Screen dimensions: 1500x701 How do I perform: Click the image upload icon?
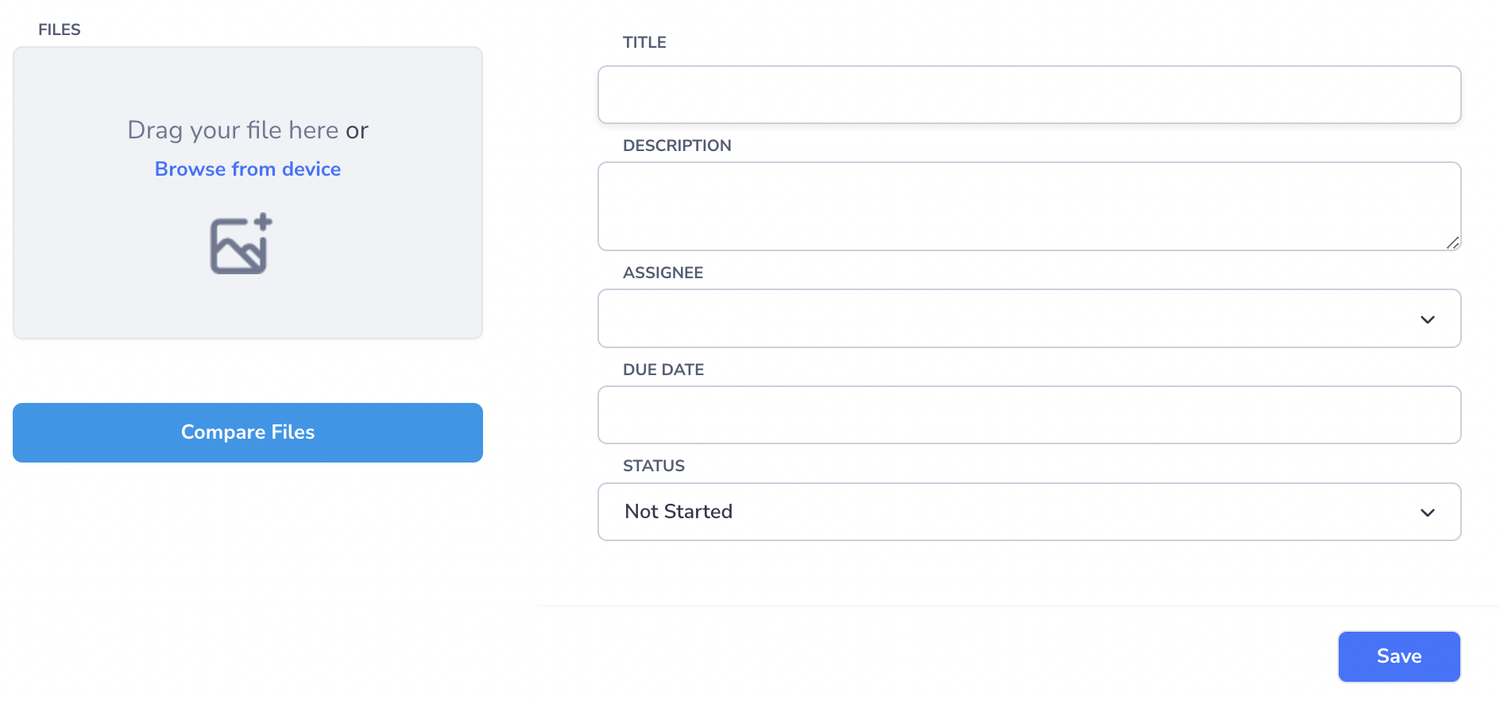(240, 243)
